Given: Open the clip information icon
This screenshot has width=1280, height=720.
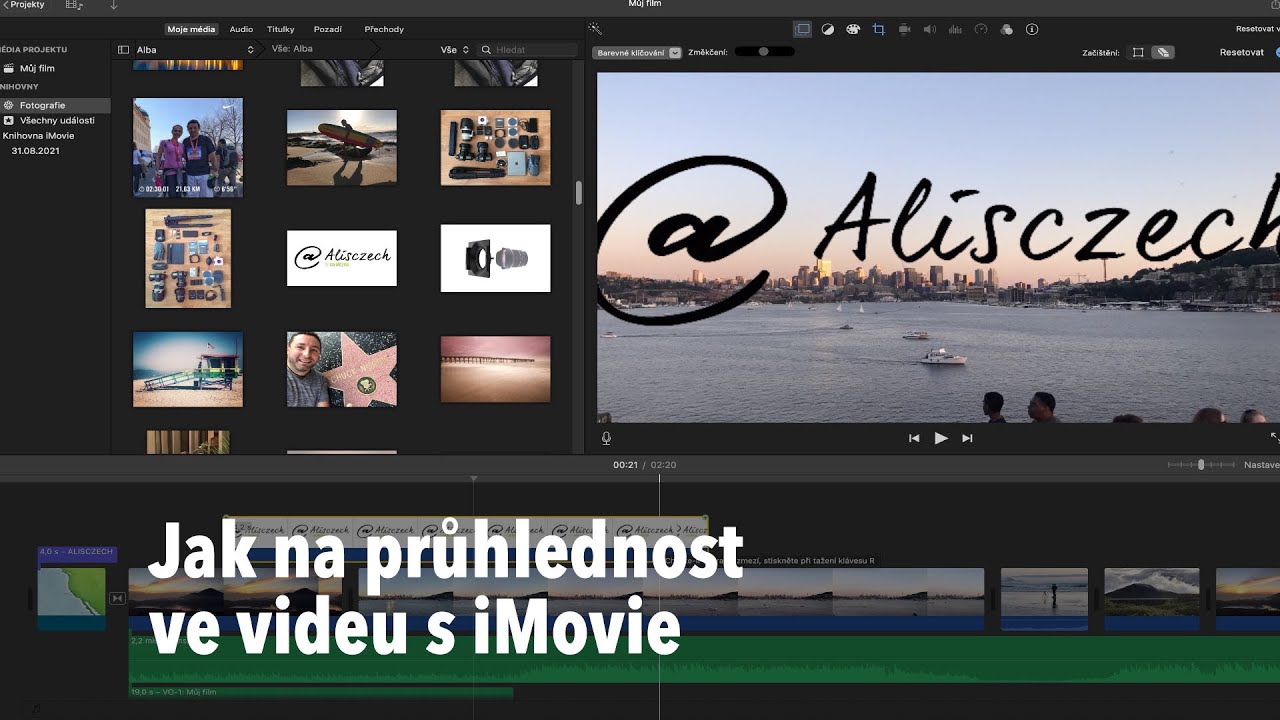Looking at the screenshot, I should pyautogui.click(x=1032, y=29).
